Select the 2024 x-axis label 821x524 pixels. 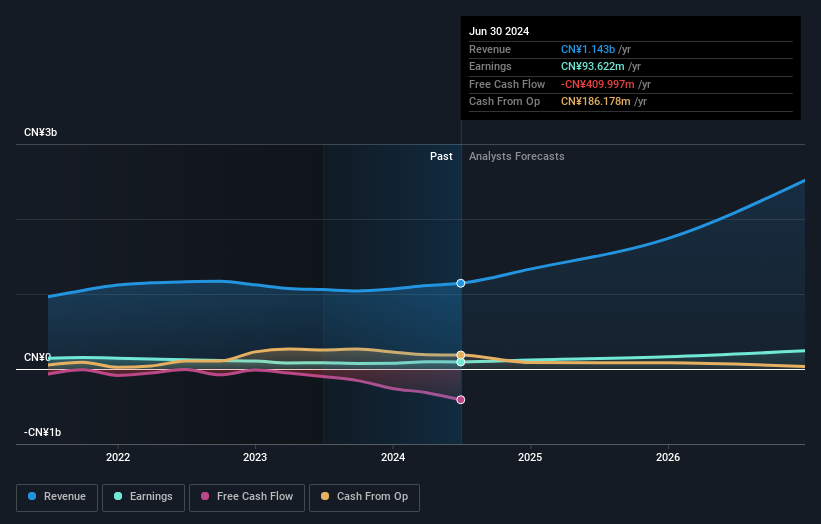(393, 458)
